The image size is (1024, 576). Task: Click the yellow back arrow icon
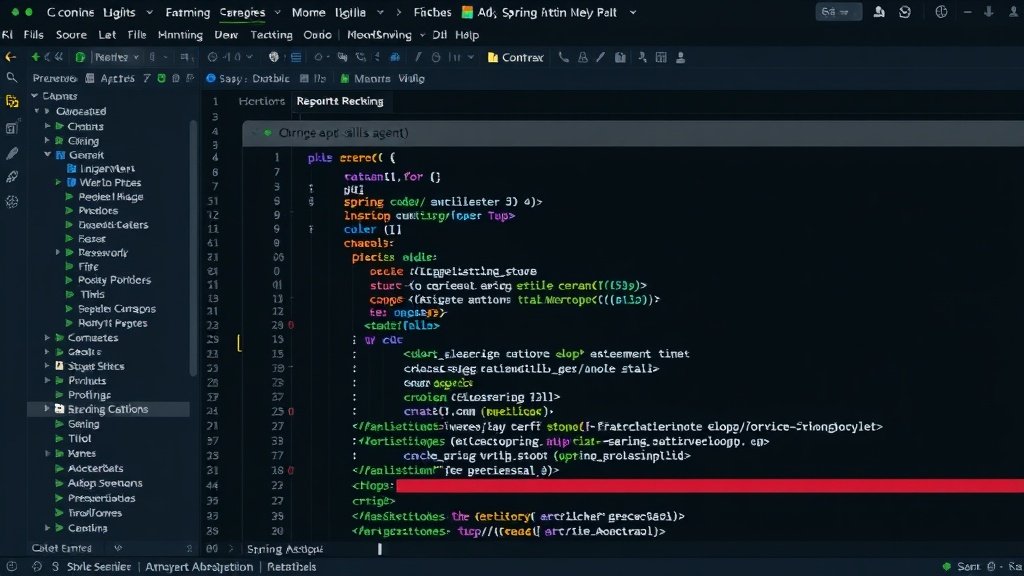[10, 57]
